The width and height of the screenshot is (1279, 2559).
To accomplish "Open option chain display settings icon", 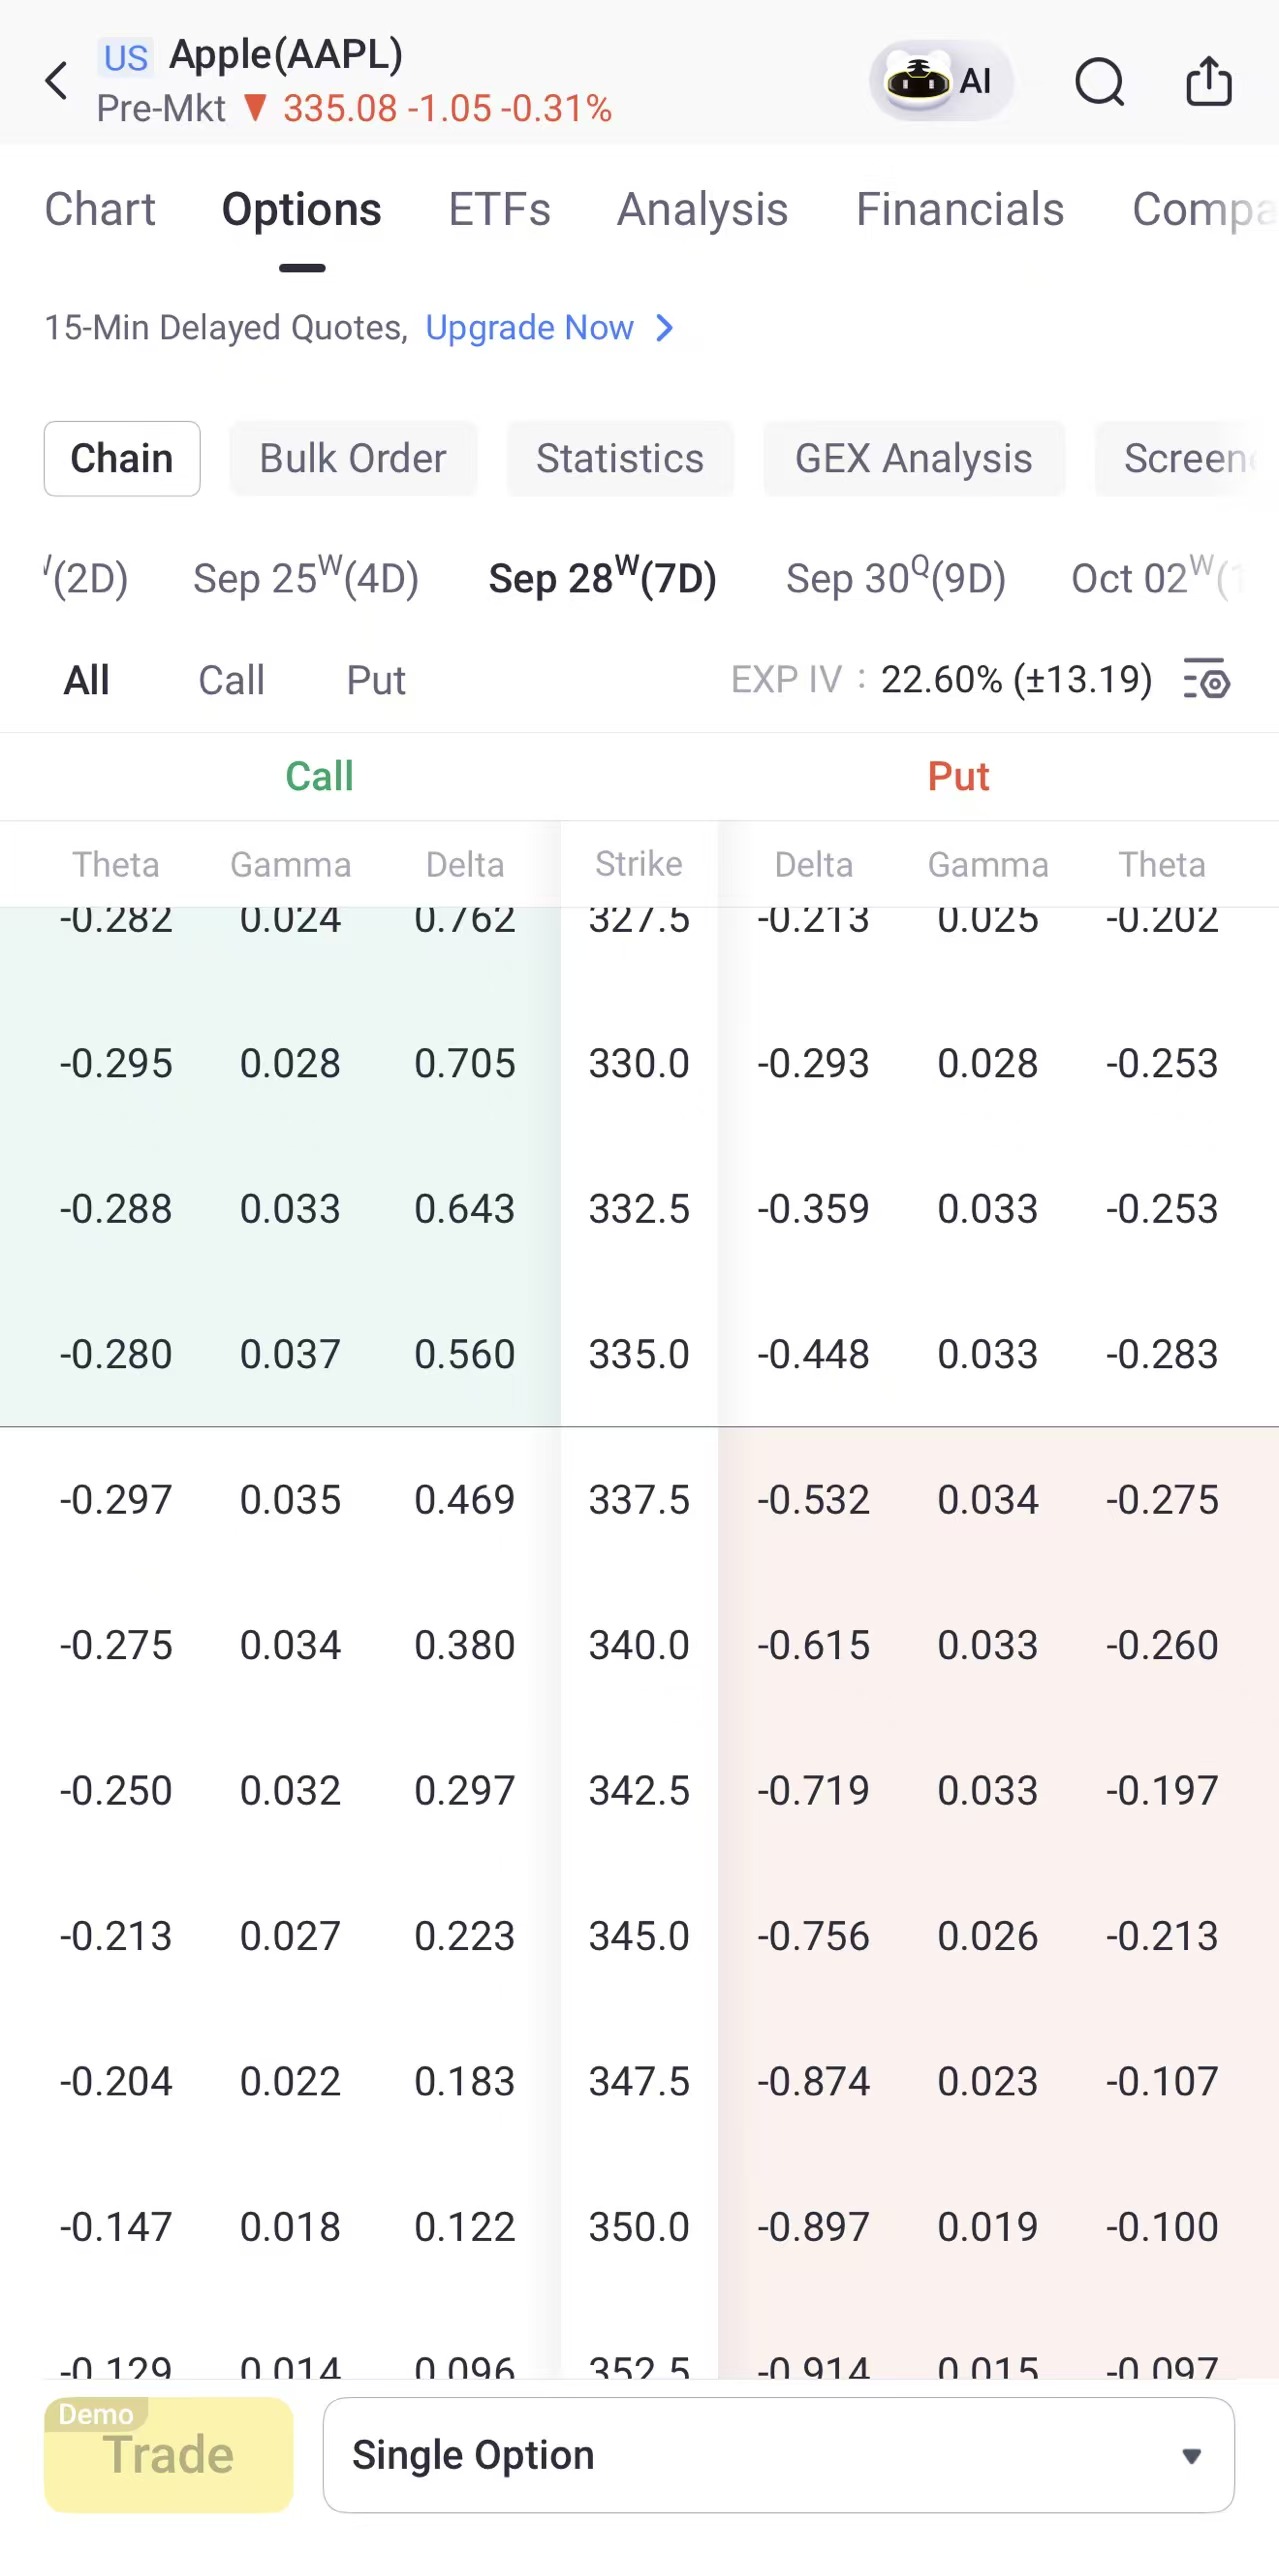I will [1206, 680].
